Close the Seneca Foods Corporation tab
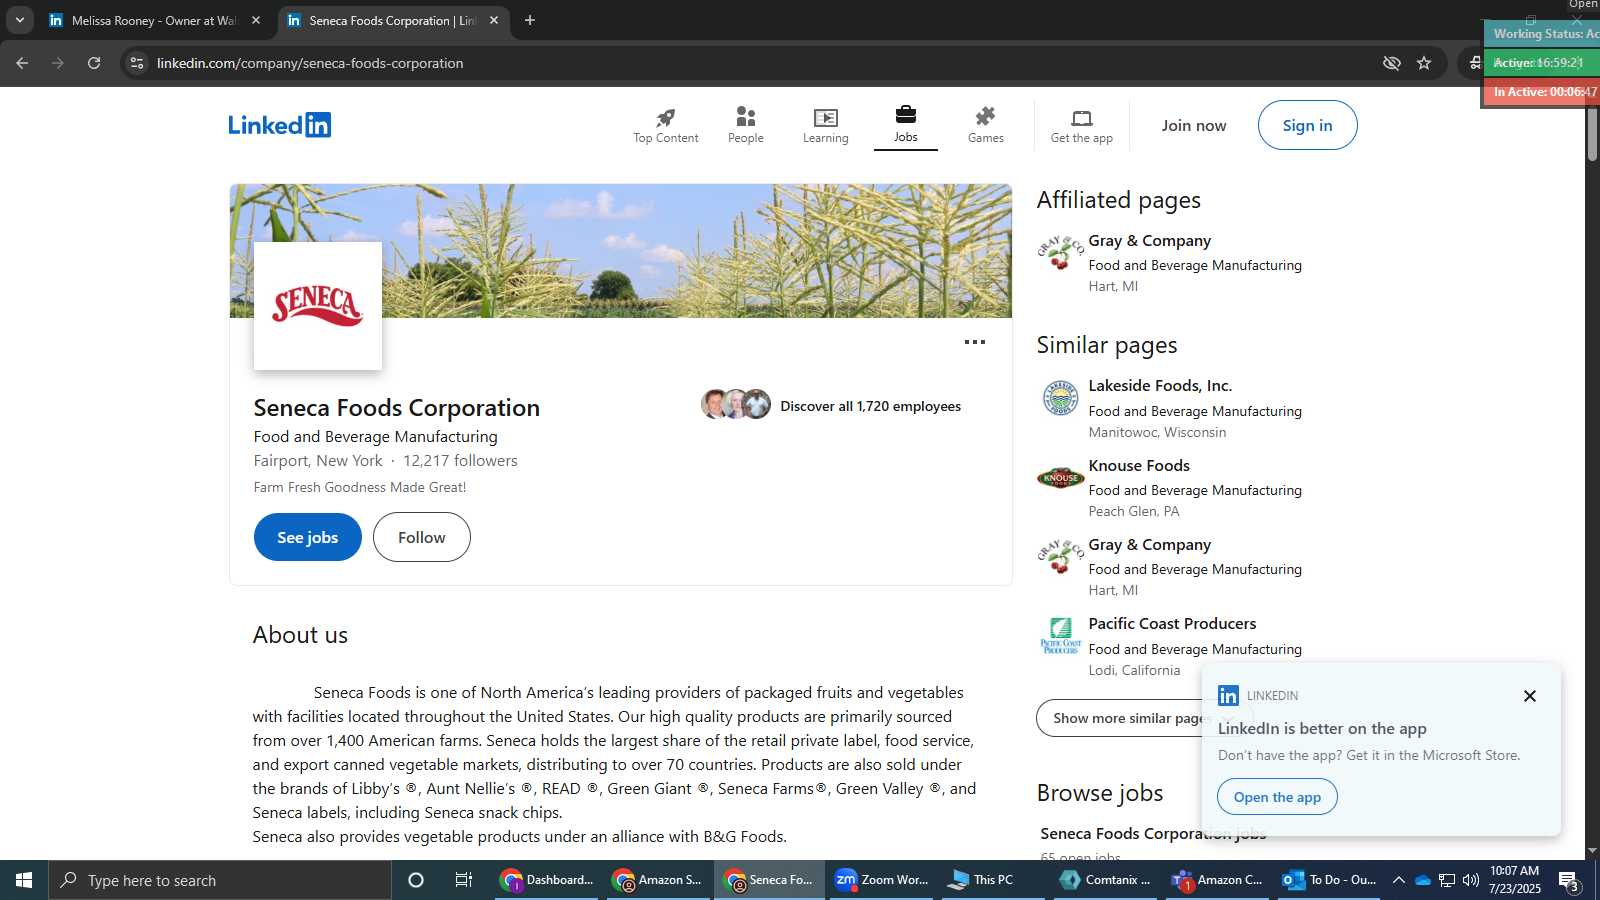1600x900 pixels. (x=494, y=20)
